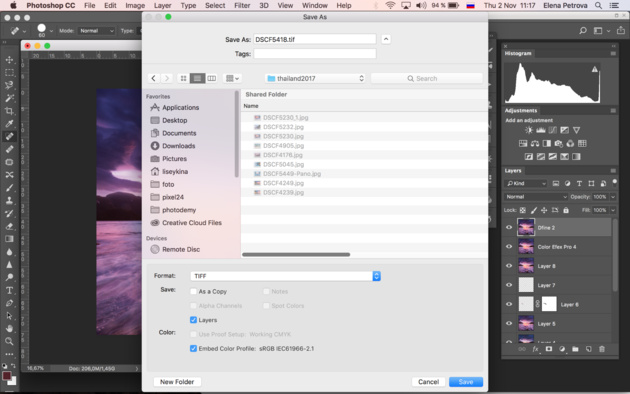Open the Select menu
This screenshot has width=630, height=394.
coord(215,6)
